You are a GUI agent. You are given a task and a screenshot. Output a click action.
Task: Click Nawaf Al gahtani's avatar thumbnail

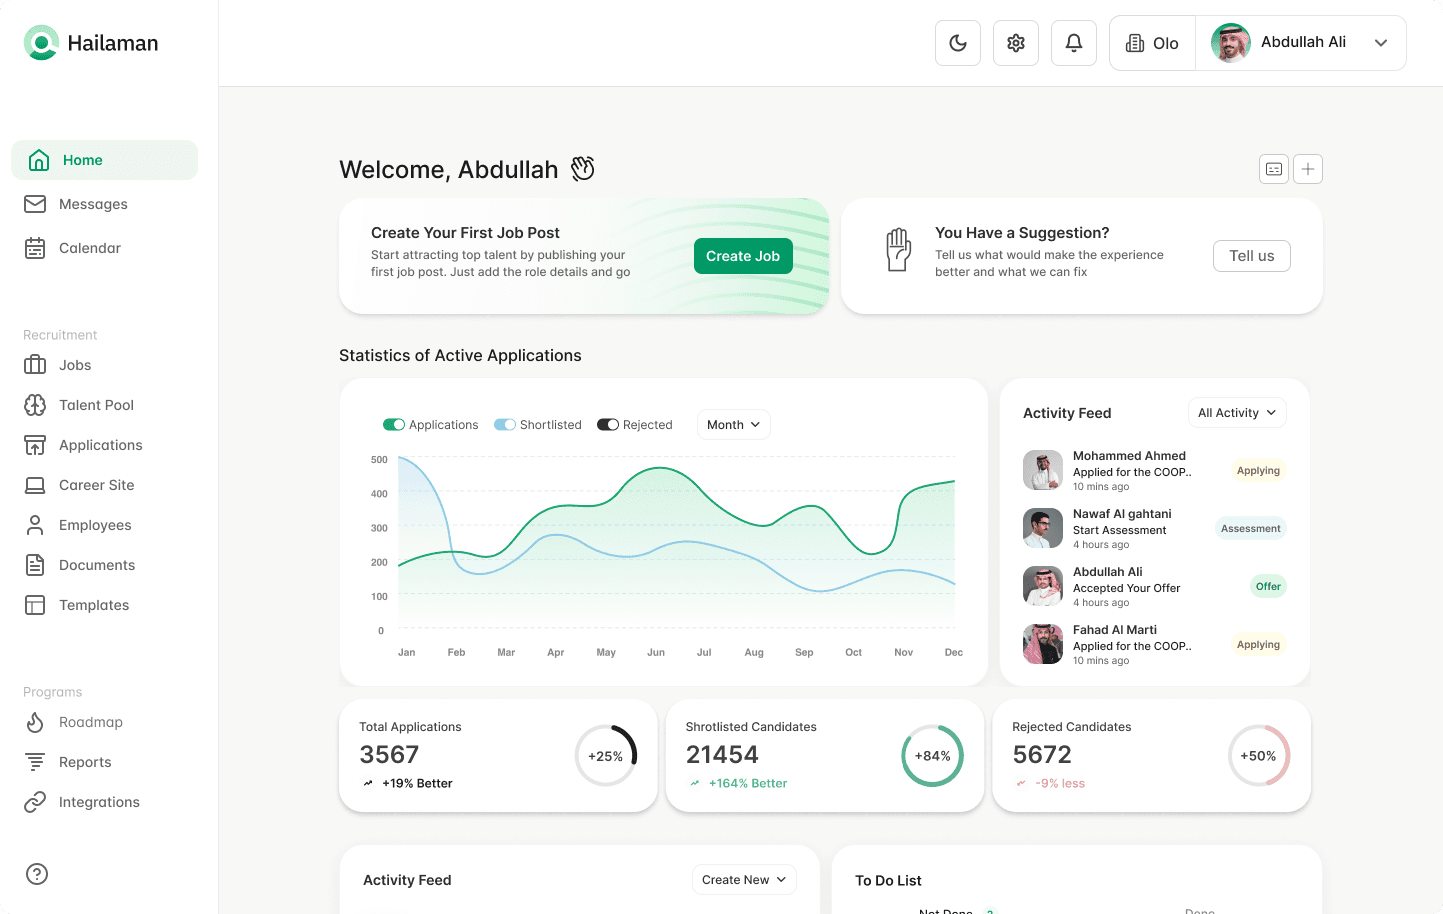1043,528
